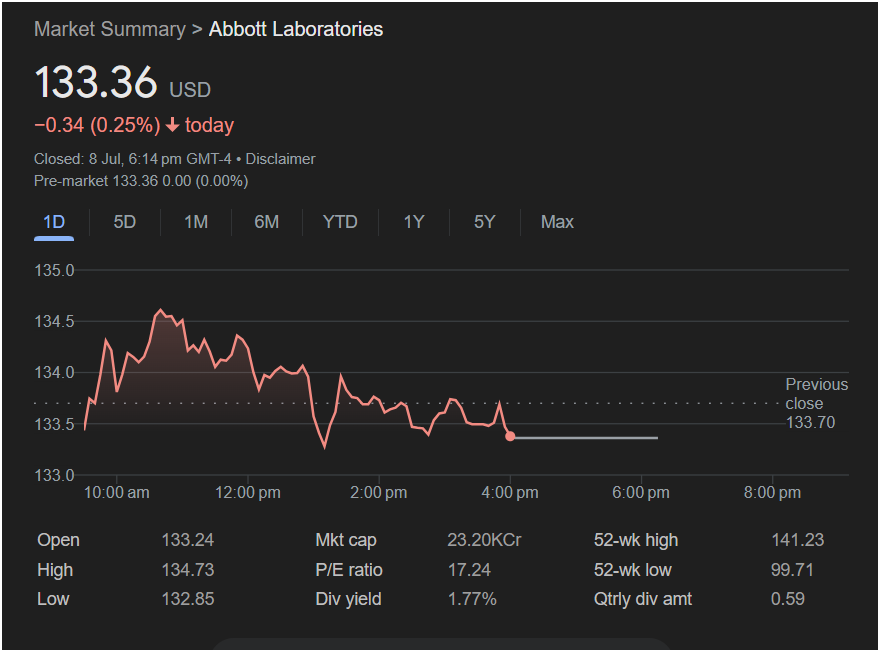Click the 10:00 am axis label

tap(117, 493)
